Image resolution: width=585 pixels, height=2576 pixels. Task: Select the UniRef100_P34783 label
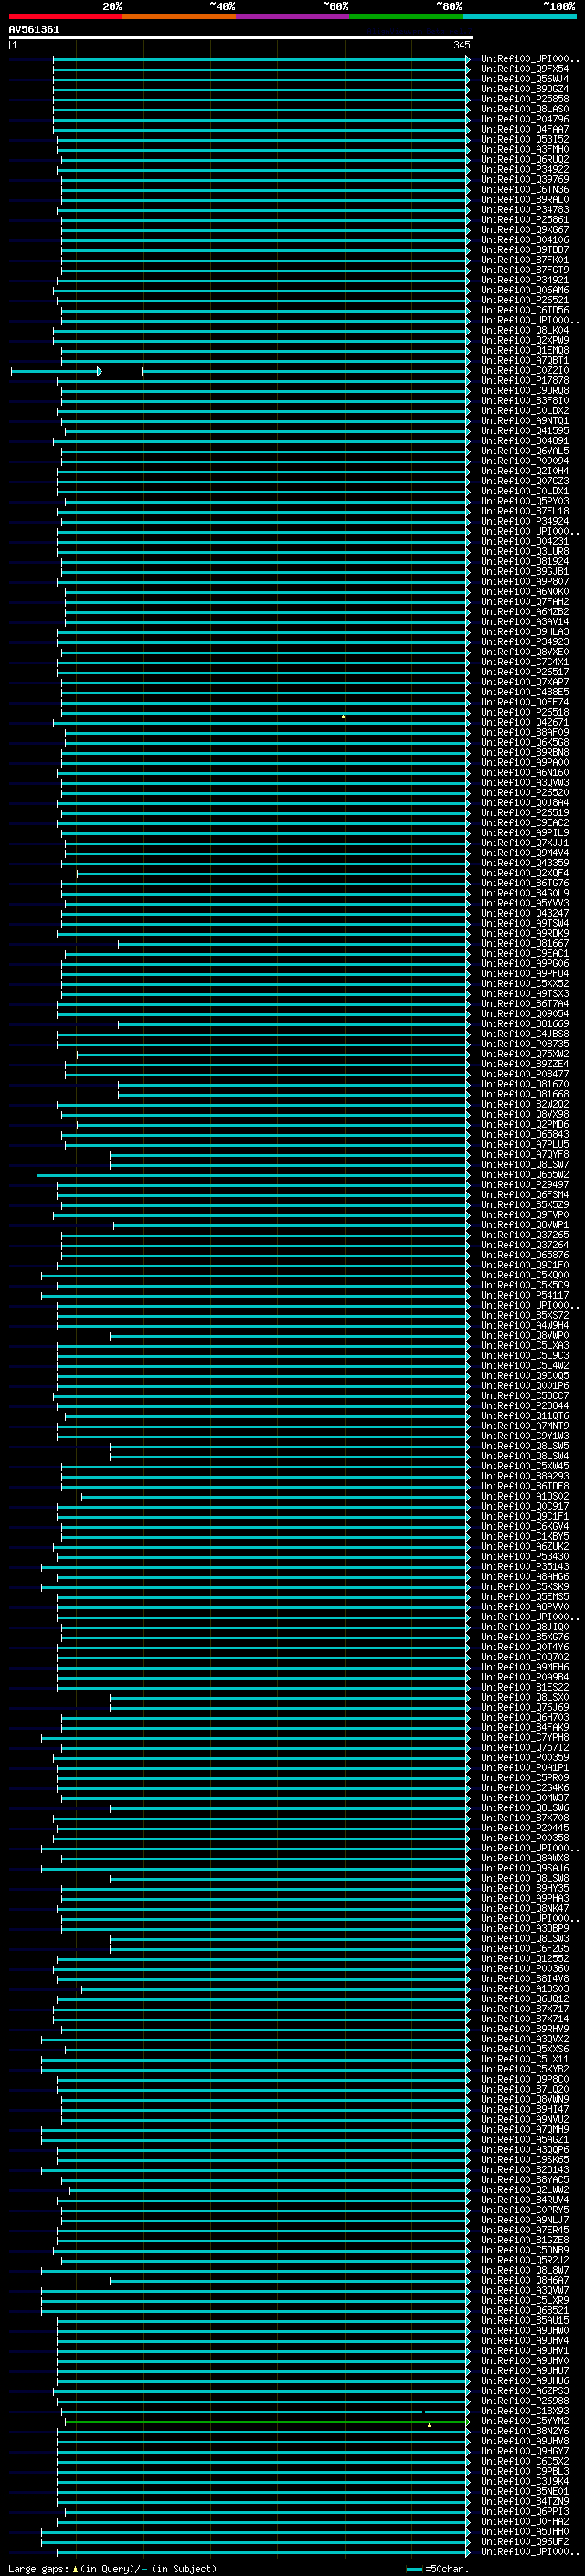pyautogui.click(x=525, y=209)
